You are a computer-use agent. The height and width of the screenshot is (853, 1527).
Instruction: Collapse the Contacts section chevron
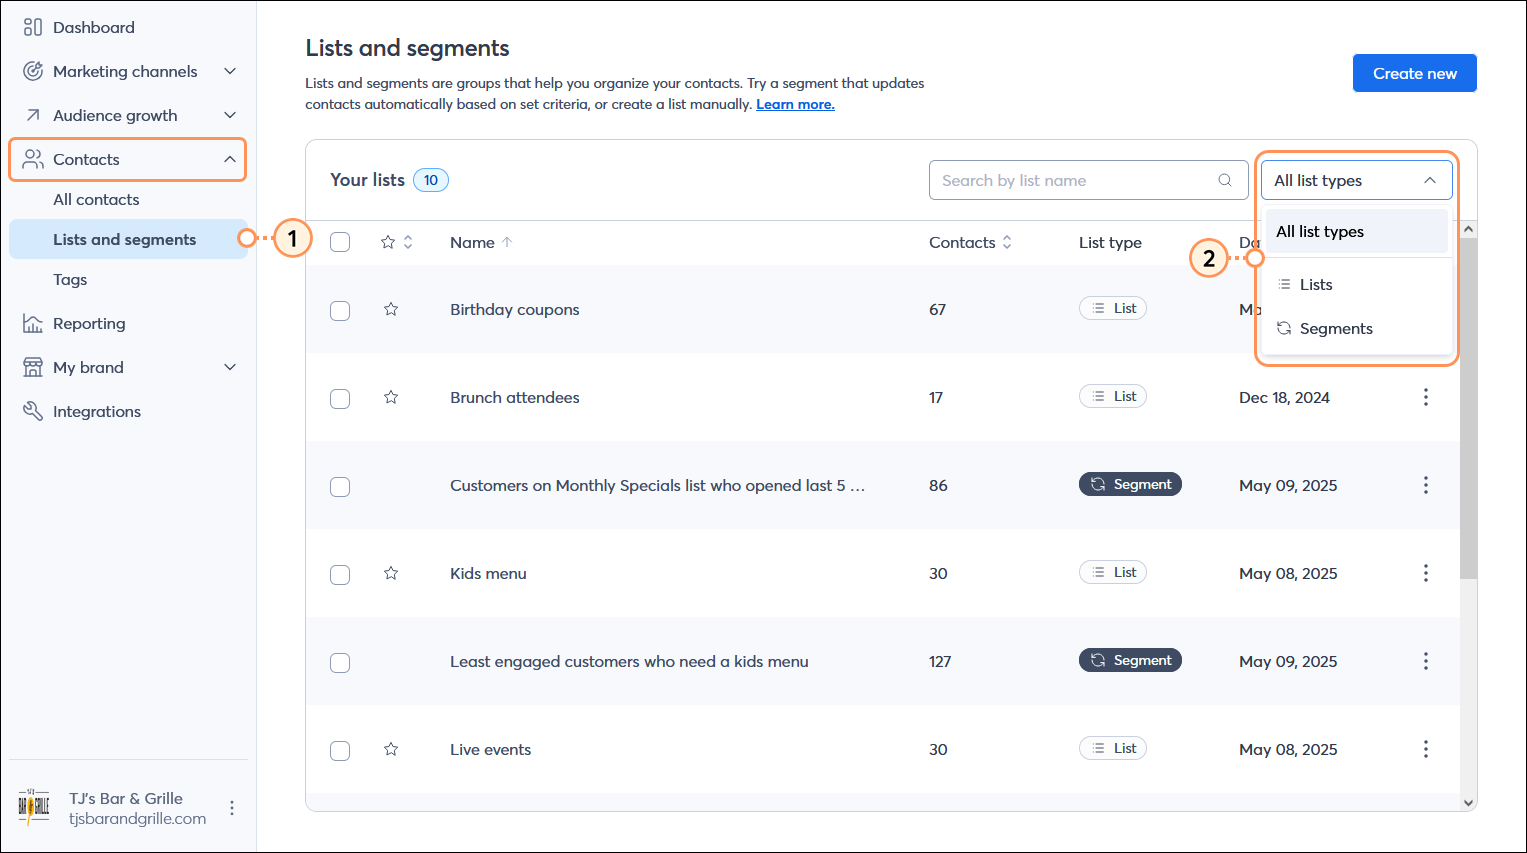coord(230,159)
